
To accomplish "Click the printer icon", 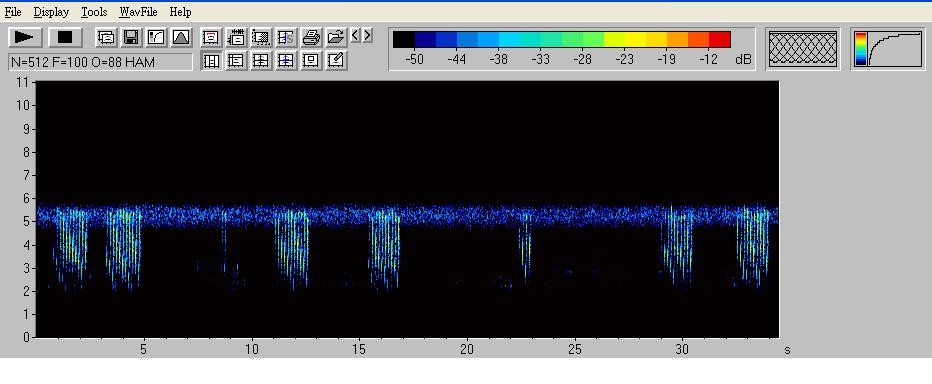I will click(x=311, y=37).
